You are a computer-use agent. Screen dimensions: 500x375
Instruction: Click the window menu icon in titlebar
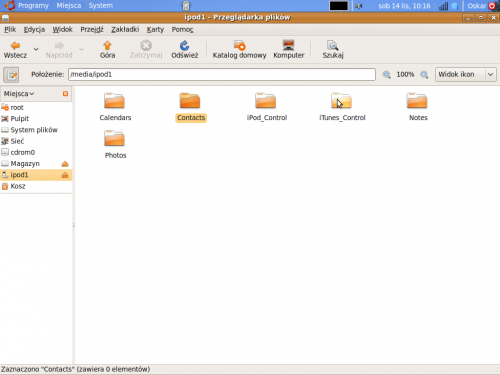click(x=5, y=18)
